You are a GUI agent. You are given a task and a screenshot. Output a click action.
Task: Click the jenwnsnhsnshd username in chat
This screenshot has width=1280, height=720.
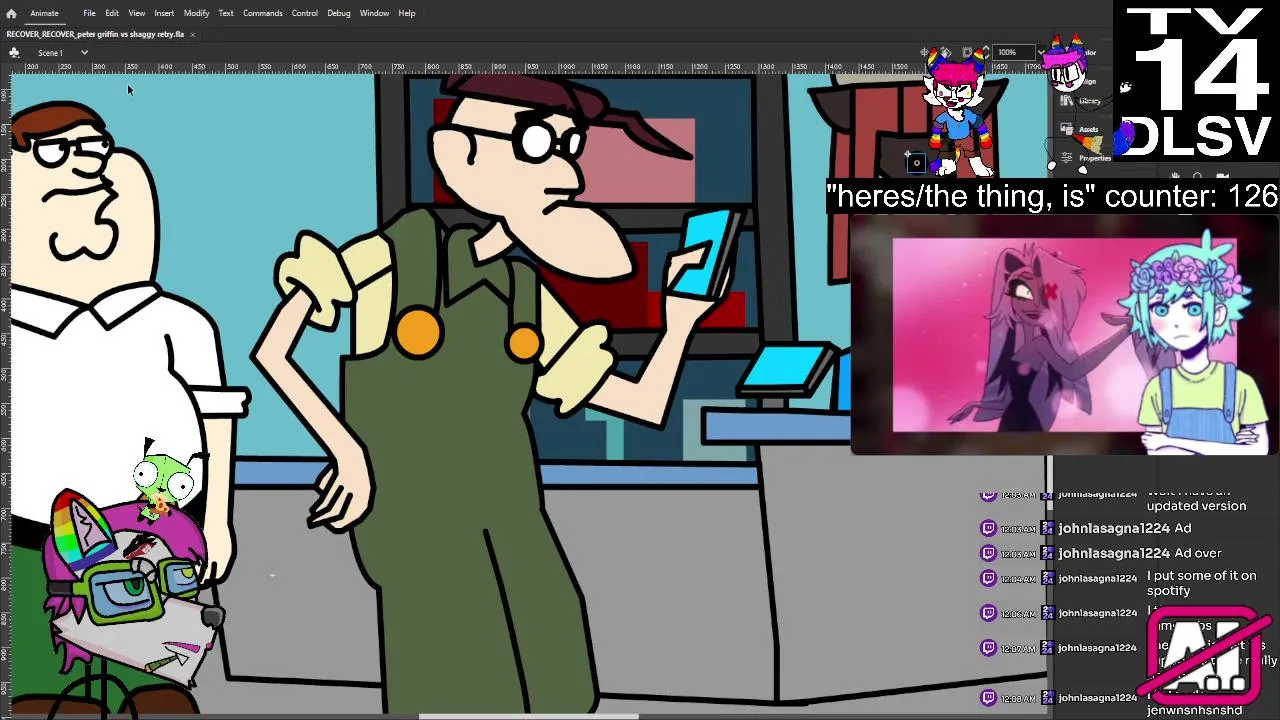pyautogui.click(x=1194, y=710)
